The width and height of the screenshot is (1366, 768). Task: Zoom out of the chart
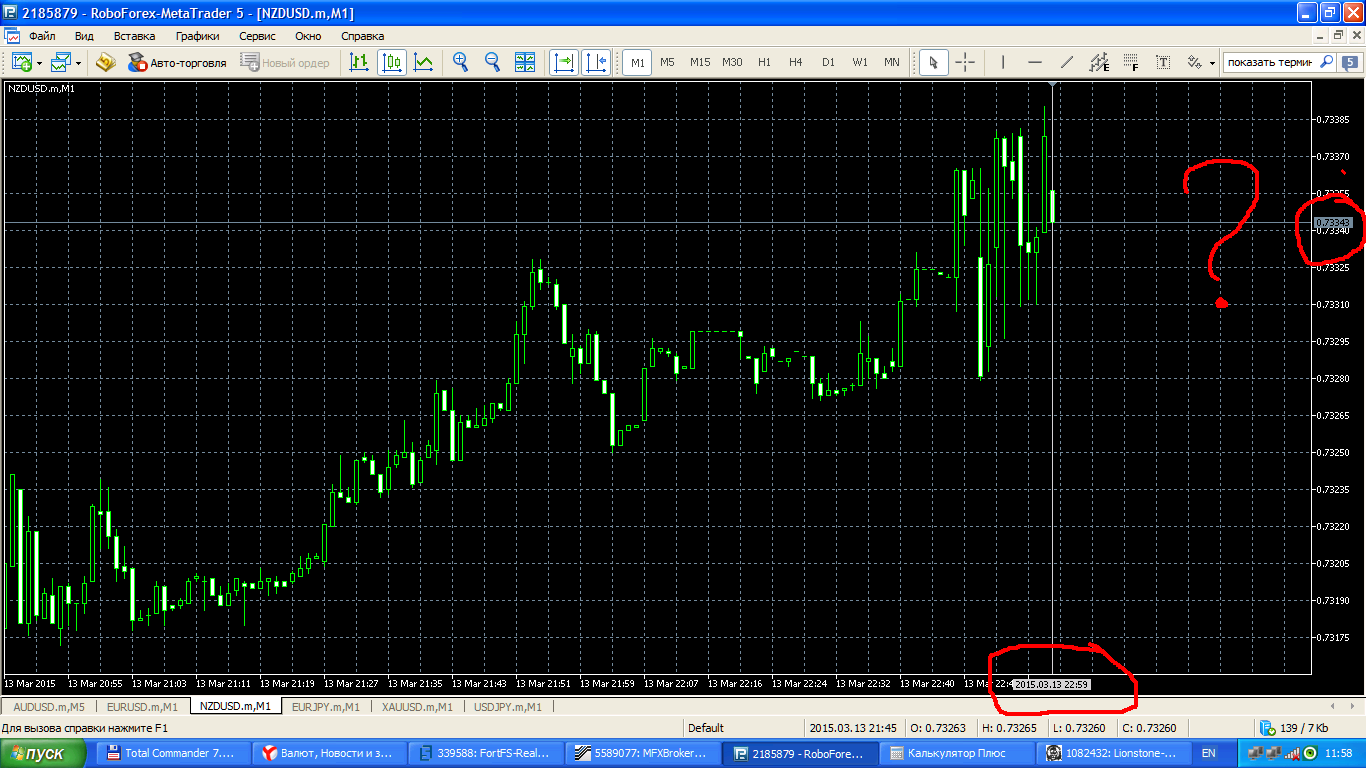(x=492, y=62)
